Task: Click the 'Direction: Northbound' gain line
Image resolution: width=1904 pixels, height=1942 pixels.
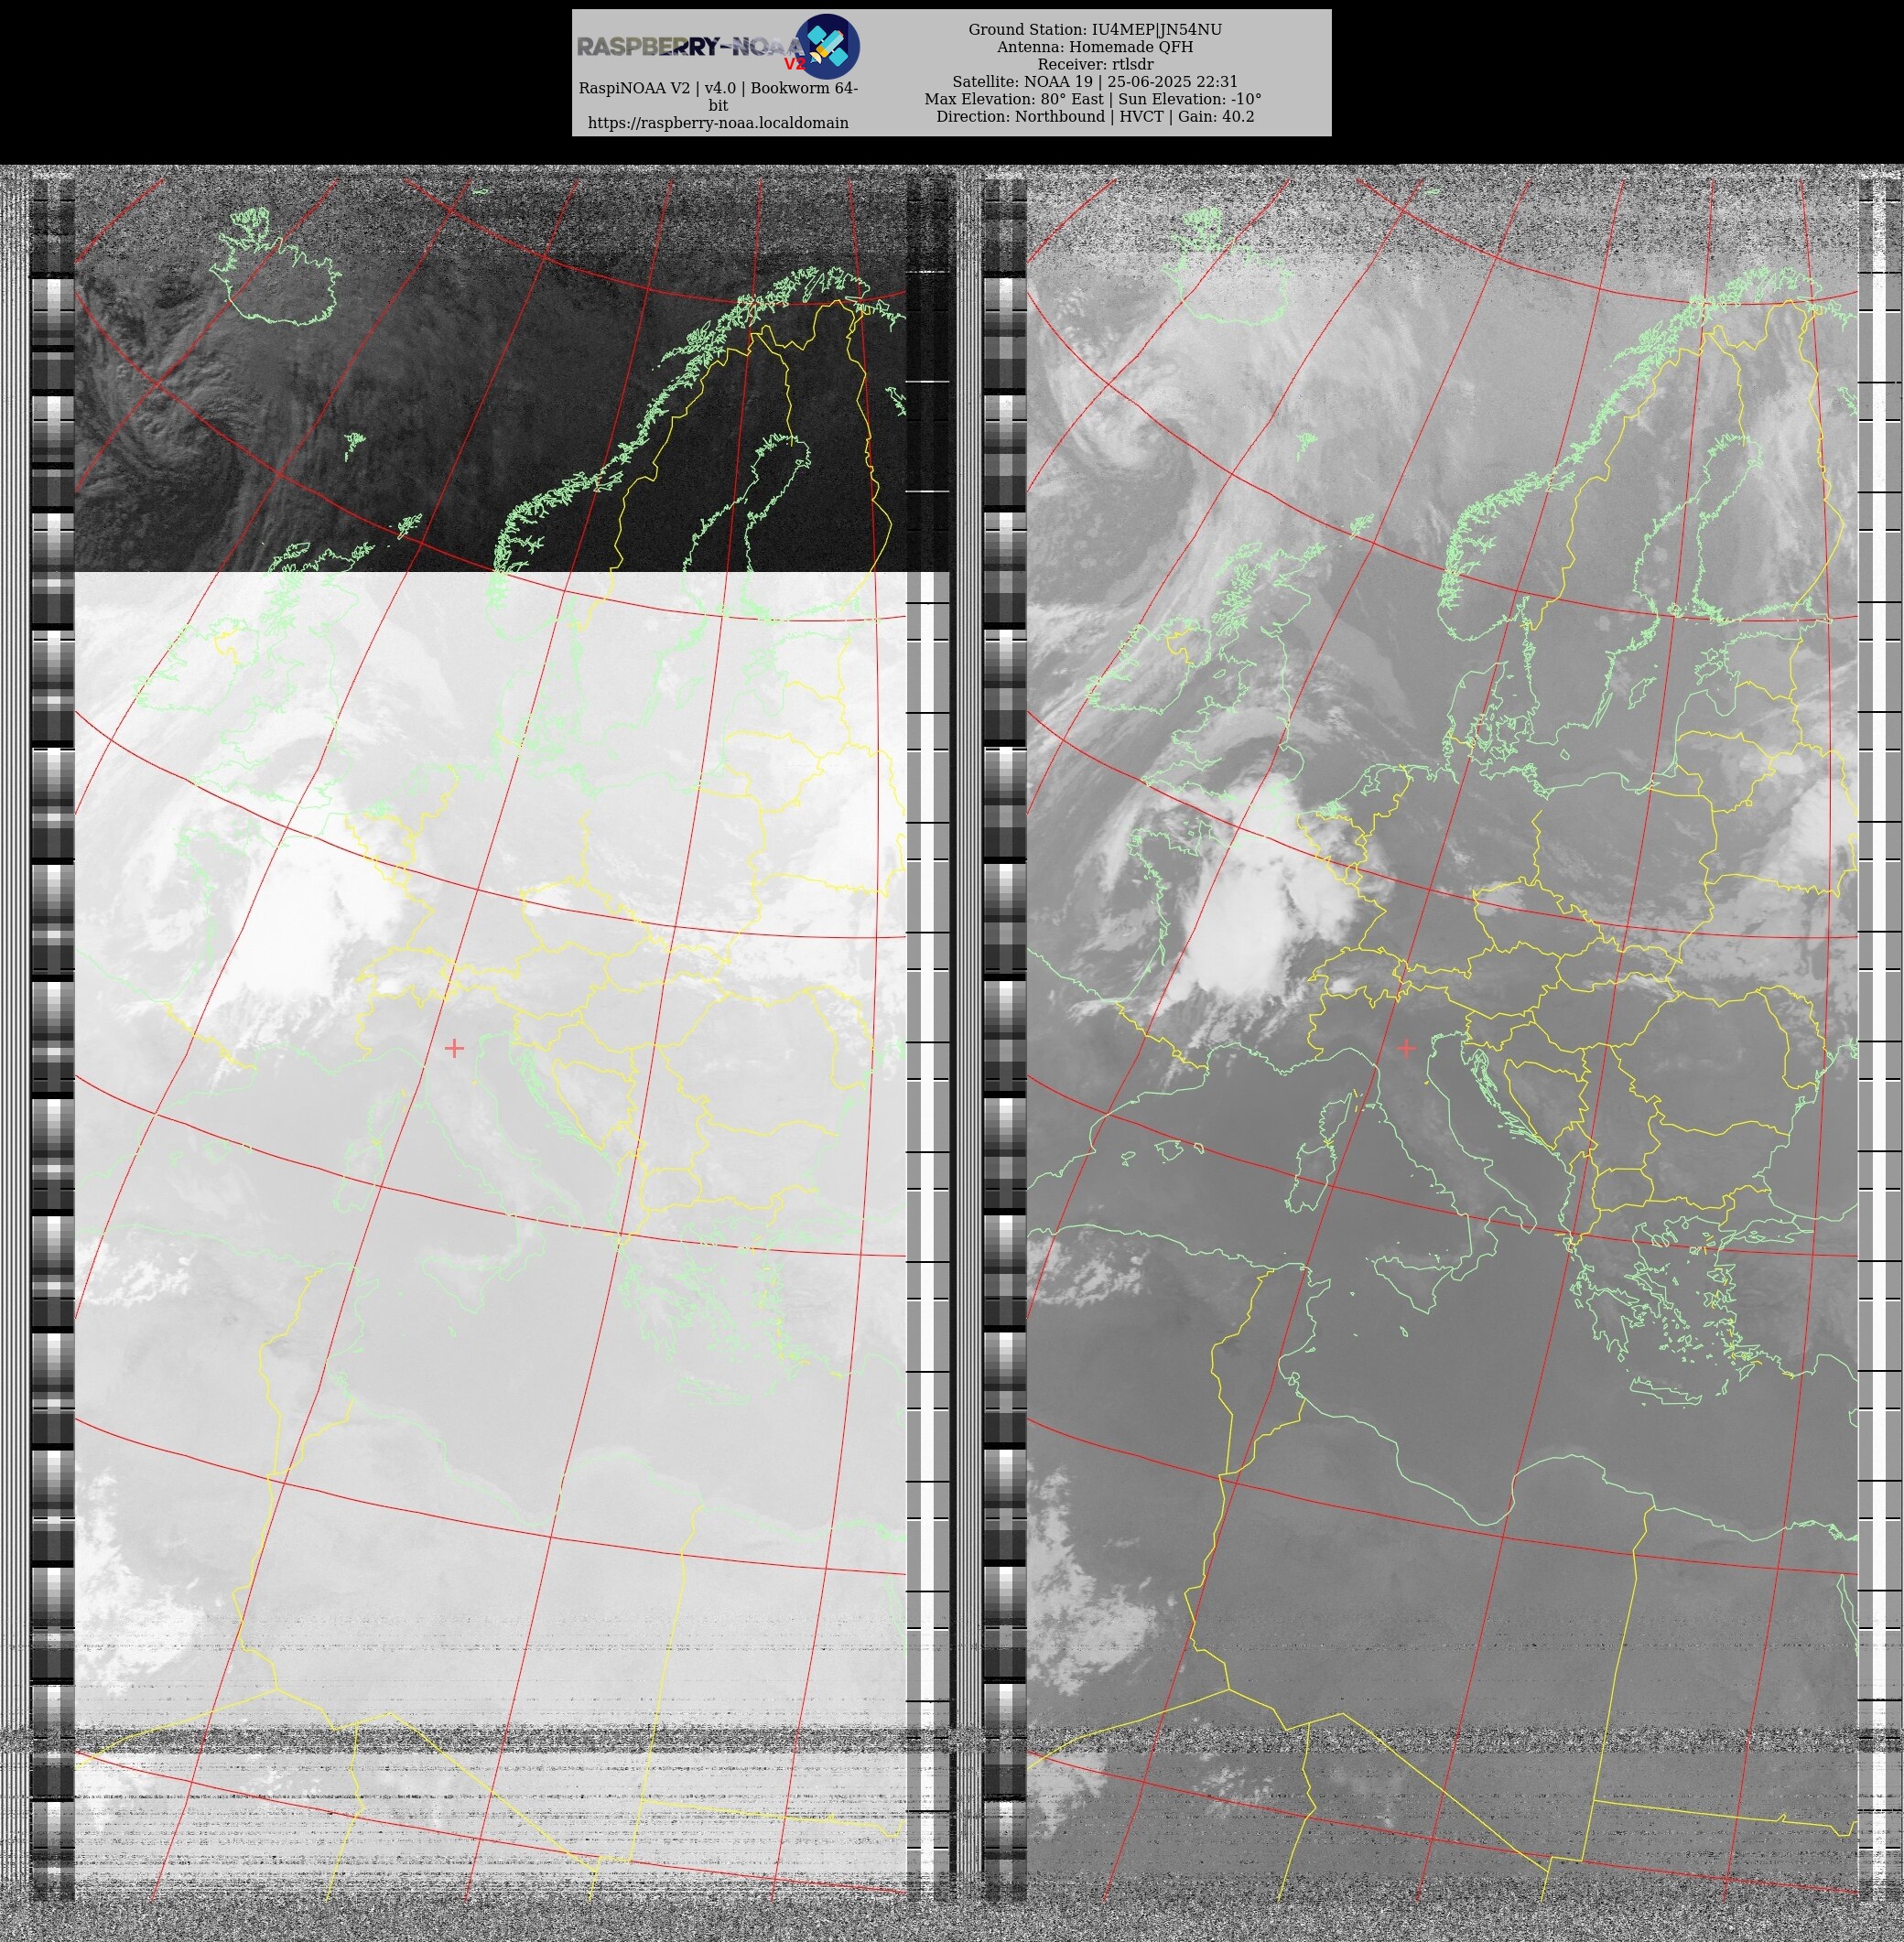Action: (x=1094, y=117)
